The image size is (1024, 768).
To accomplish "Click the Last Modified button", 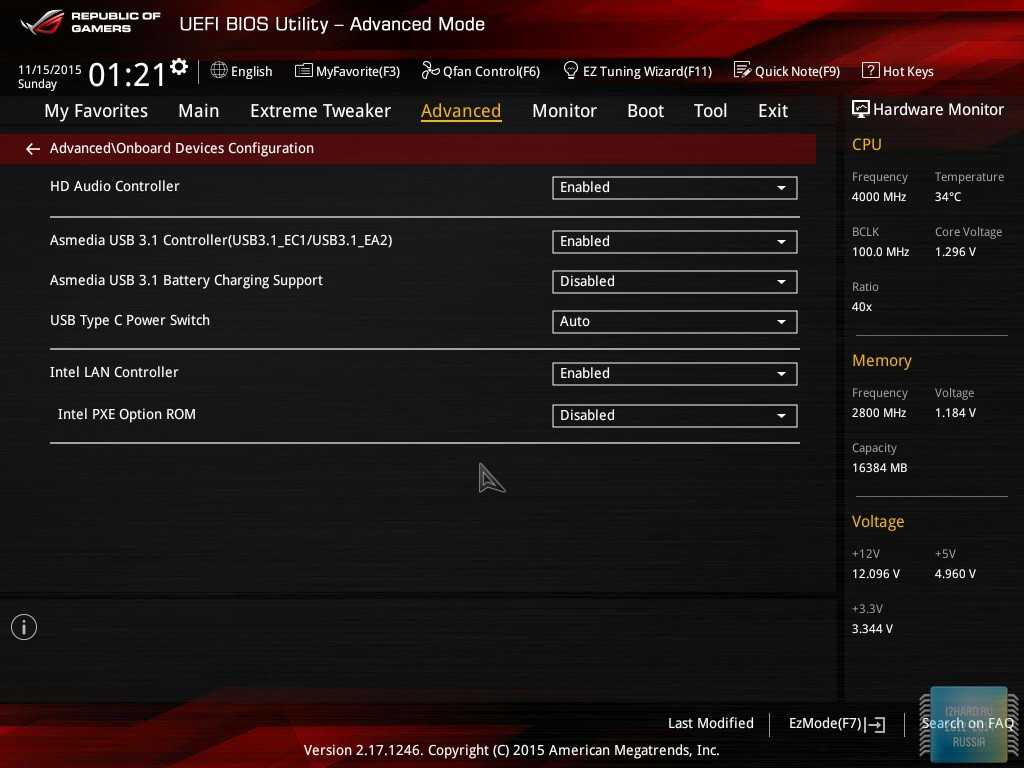I will (x=710, y=724).
